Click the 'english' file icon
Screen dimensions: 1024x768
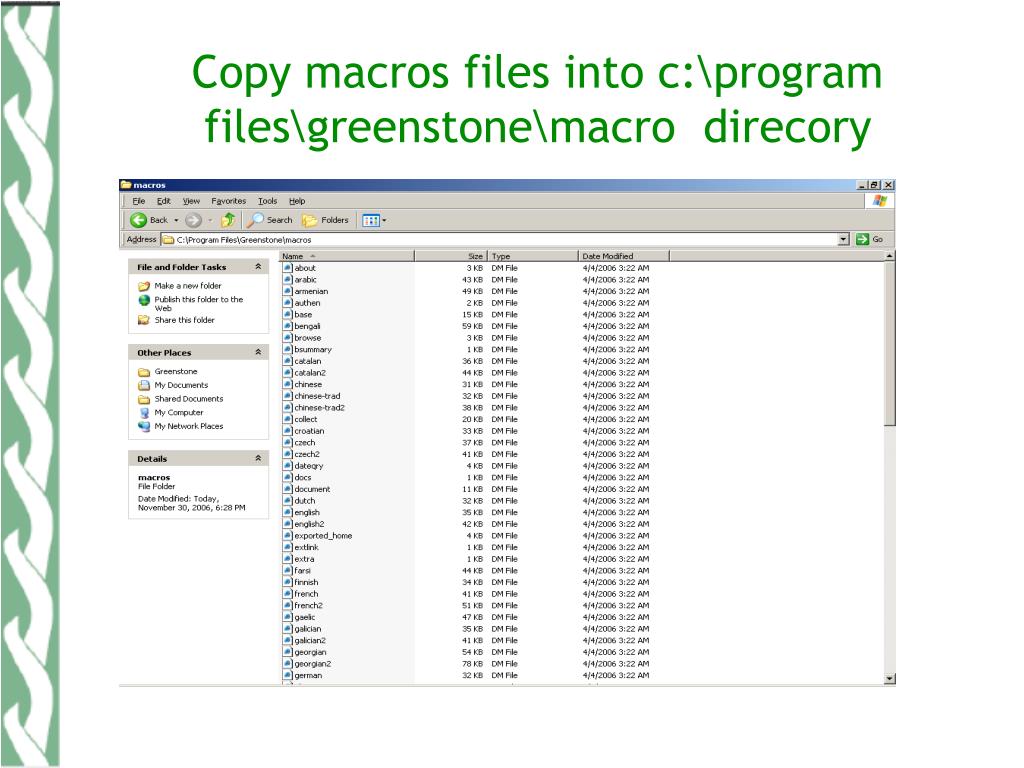tap(287, 513)
